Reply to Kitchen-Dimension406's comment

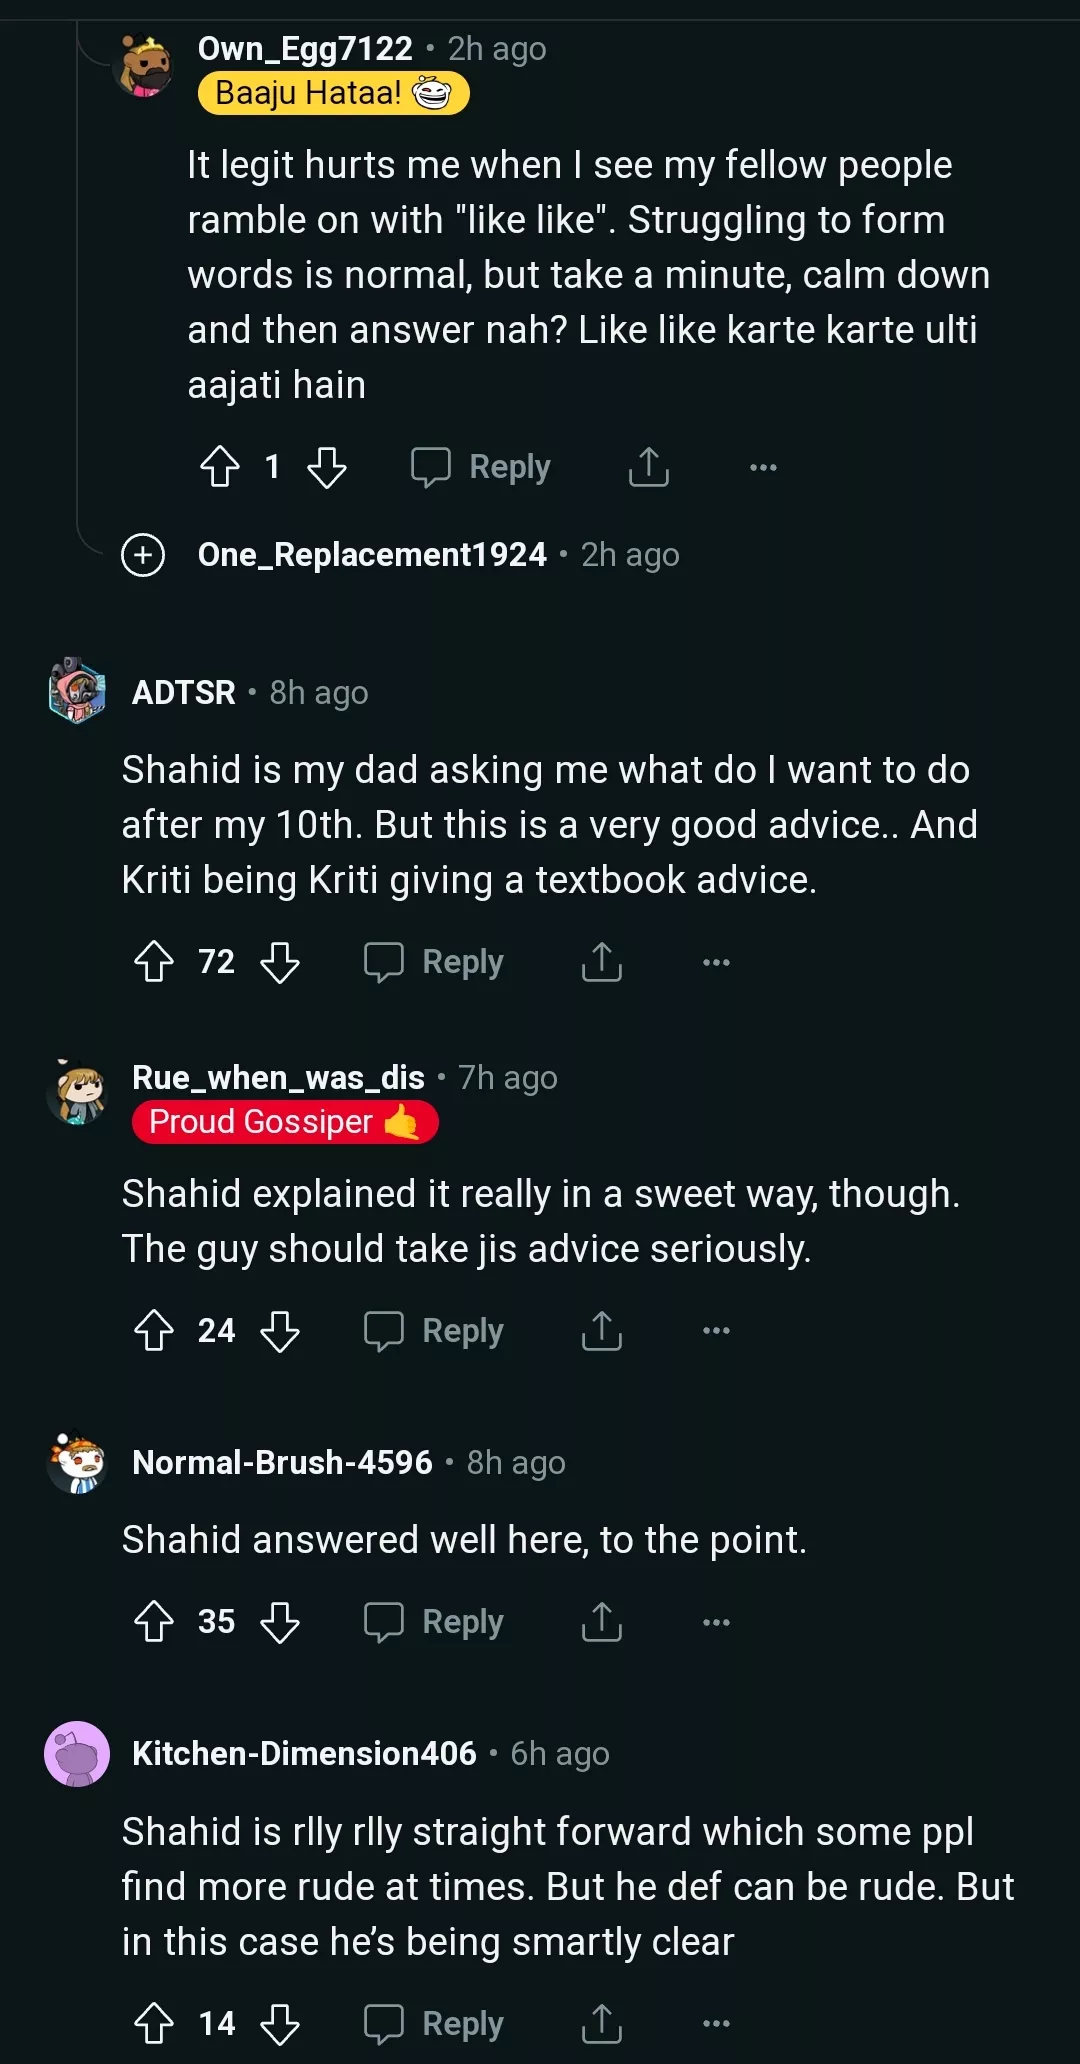(x=434, y=2024)
